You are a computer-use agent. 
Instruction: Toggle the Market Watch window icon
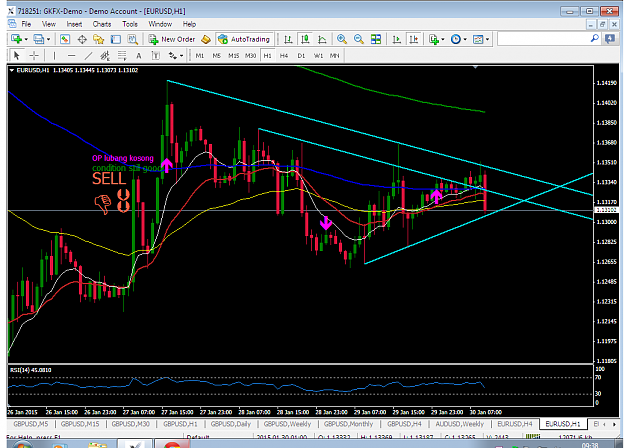pos(65,39)
